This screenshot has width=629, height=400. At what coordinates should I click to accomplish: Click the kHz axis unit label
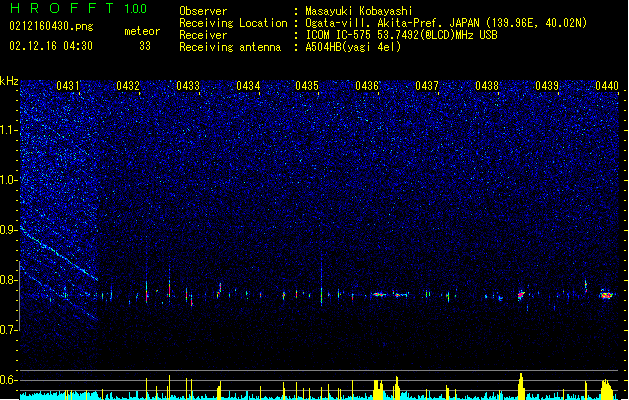tap(9, 81)
